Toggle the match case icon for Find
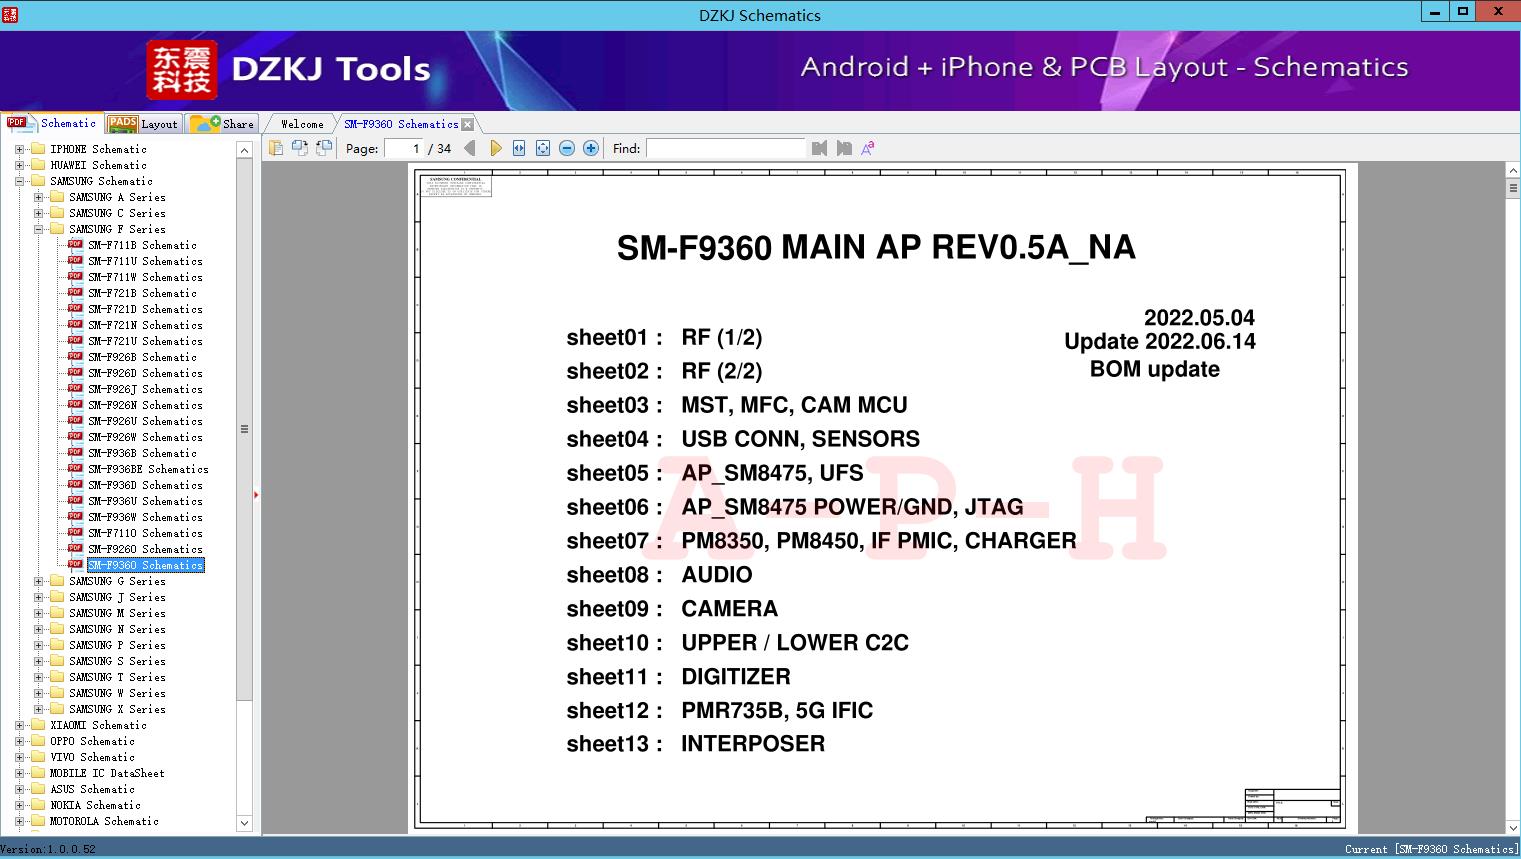This screenshot has width=1521, height=859. point(868,148)
